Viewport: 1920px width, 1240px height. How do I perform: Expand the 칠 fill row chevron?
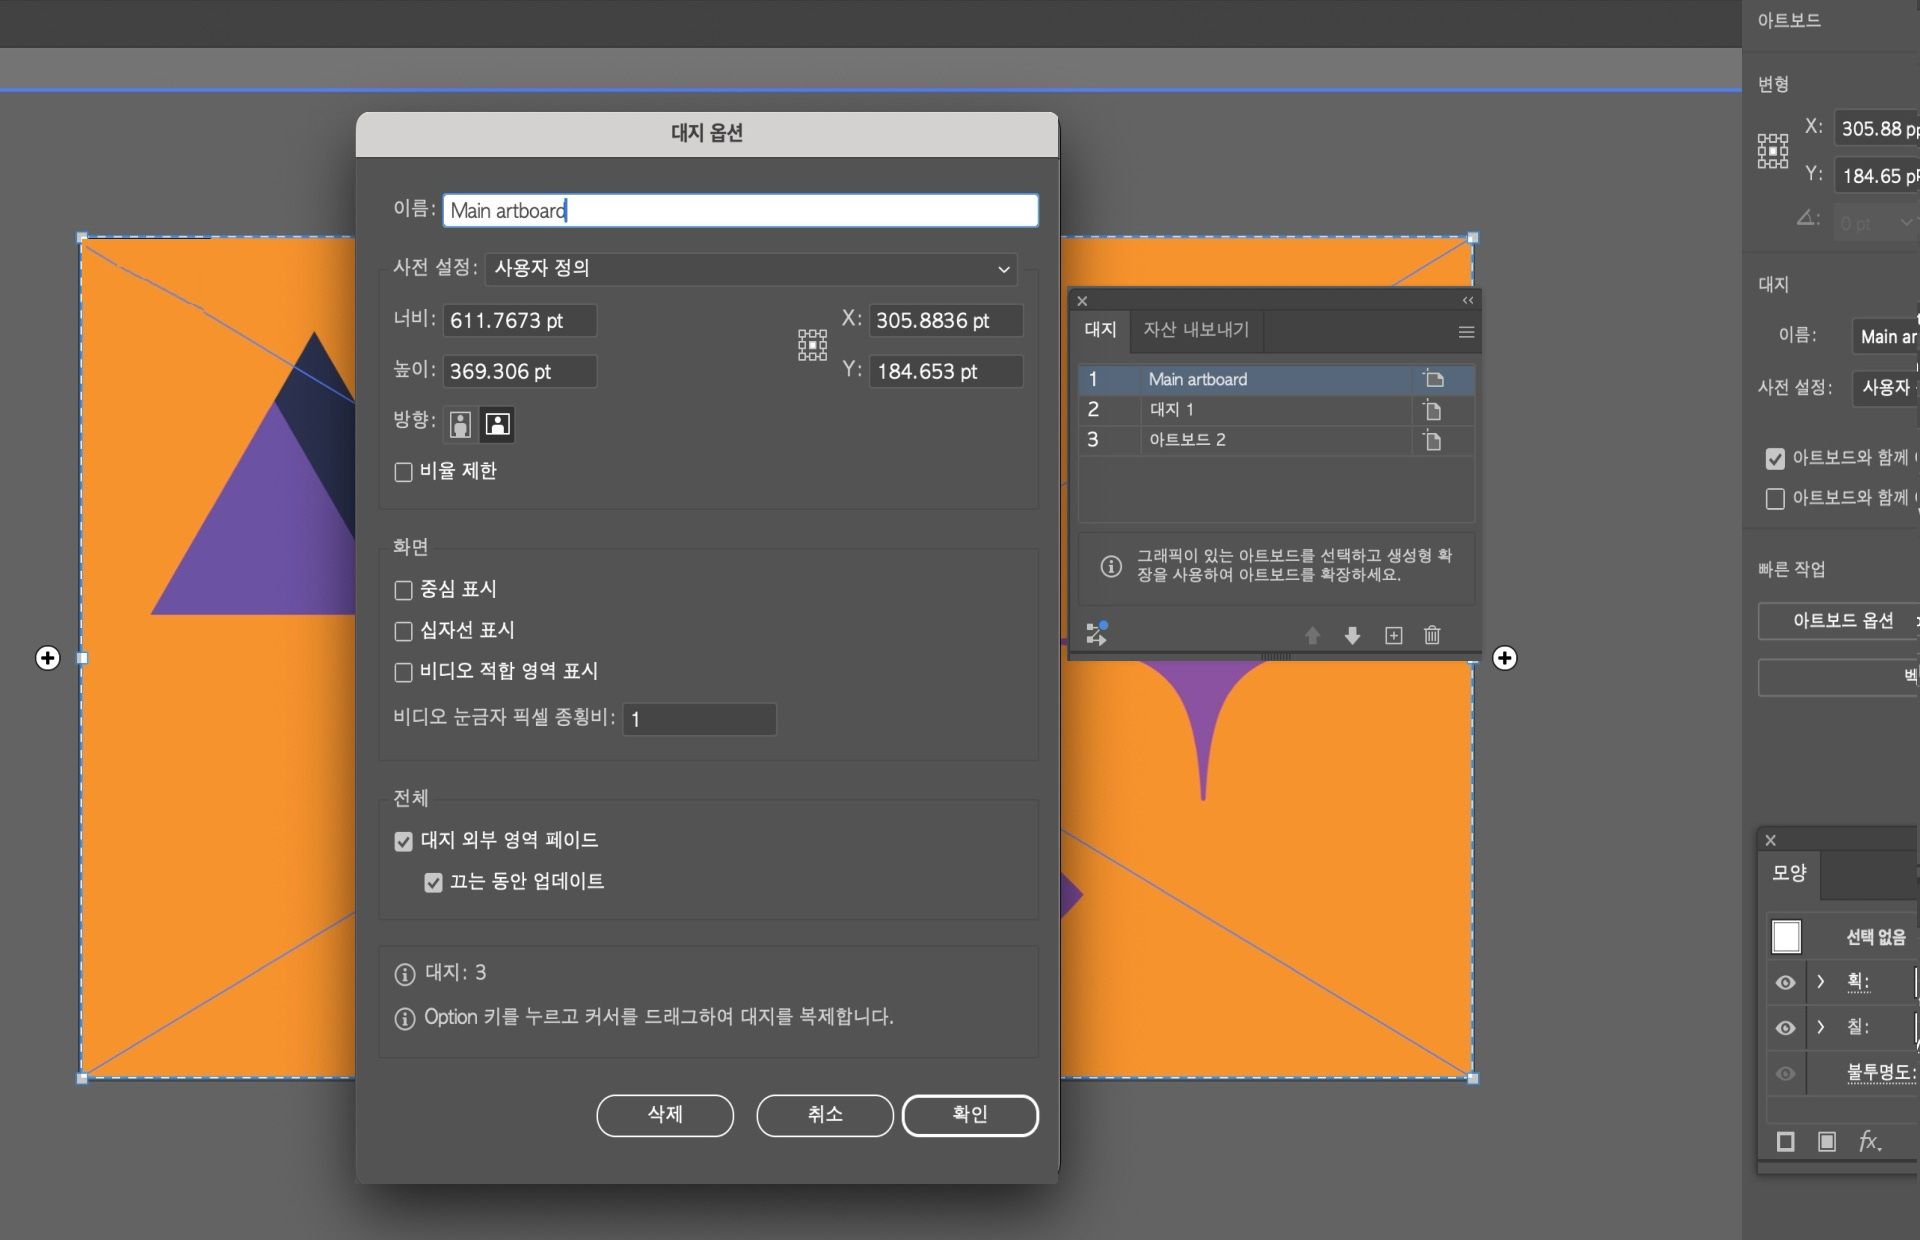(x=1821, y=1027)
